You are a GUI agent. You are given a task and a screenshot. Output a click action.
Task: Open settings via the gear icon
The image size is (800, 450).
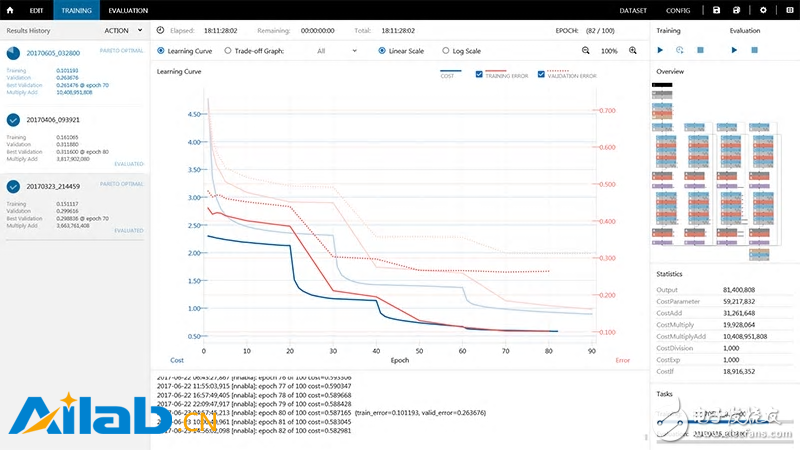point(762,10)
